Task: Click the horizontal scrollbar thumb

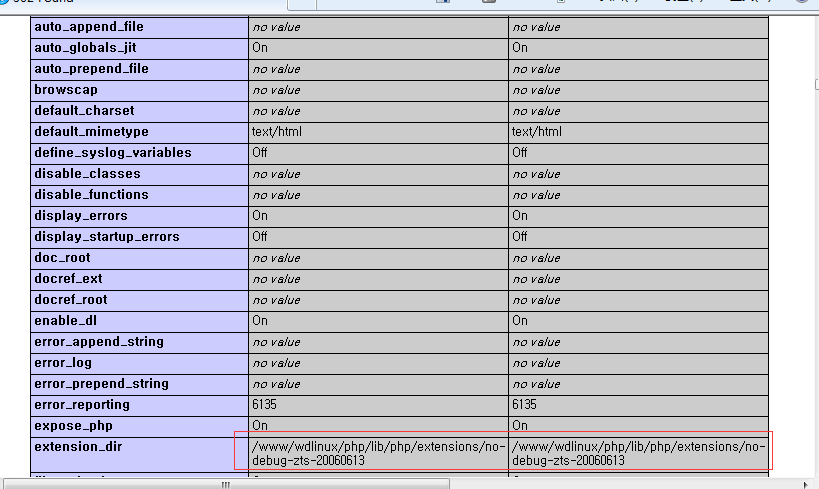Action: coord(226,484)
